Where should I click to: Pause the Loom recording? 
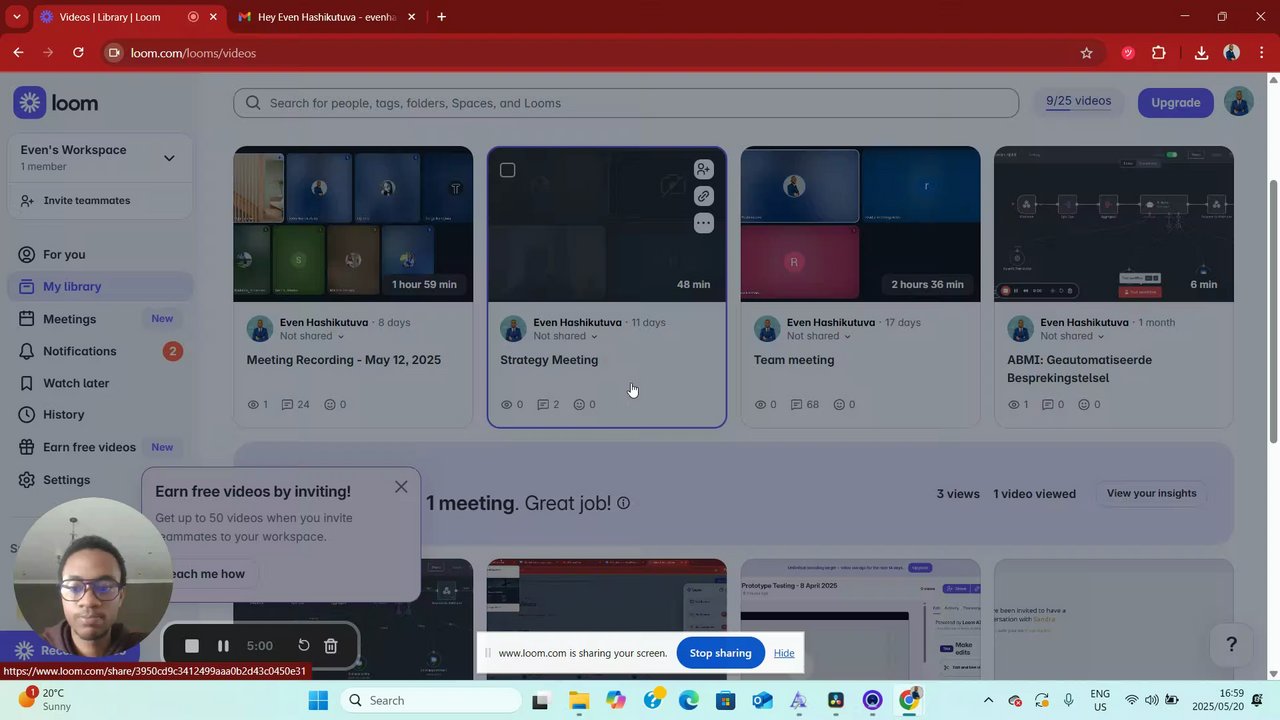click(x=223, y=646)
